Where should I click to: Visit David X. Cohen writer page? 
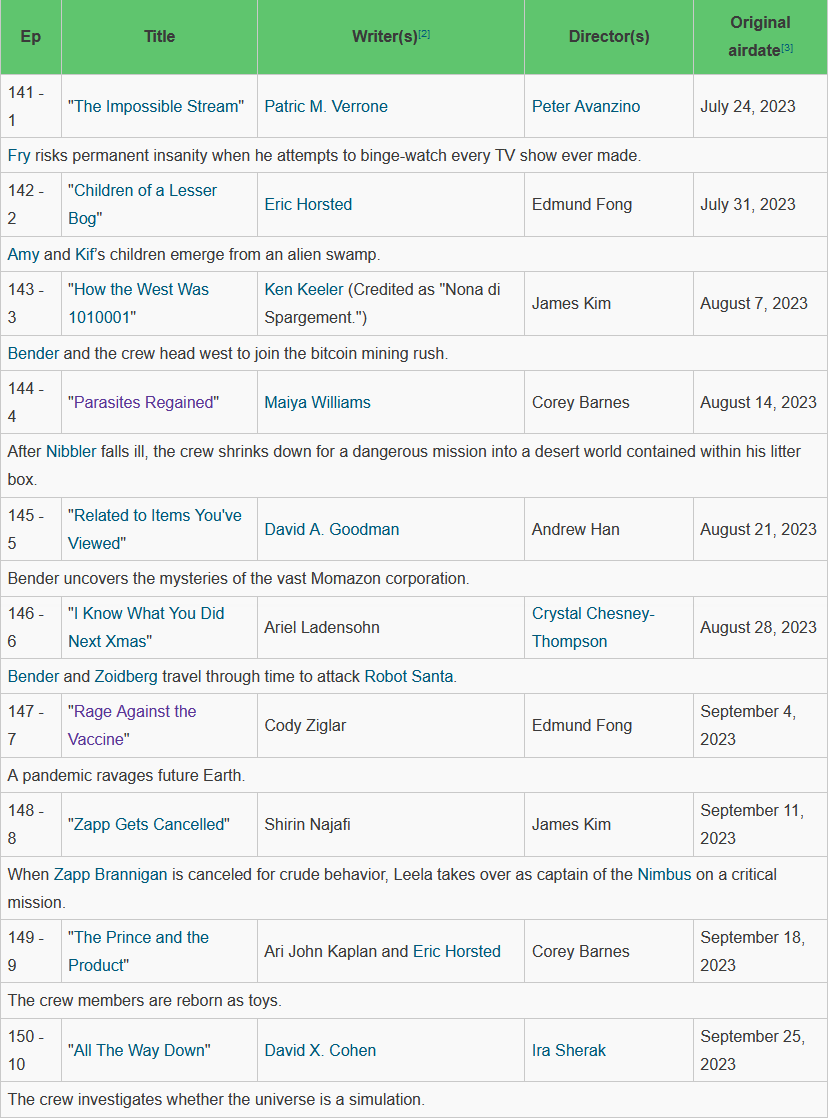click(x=320, y=1050)
